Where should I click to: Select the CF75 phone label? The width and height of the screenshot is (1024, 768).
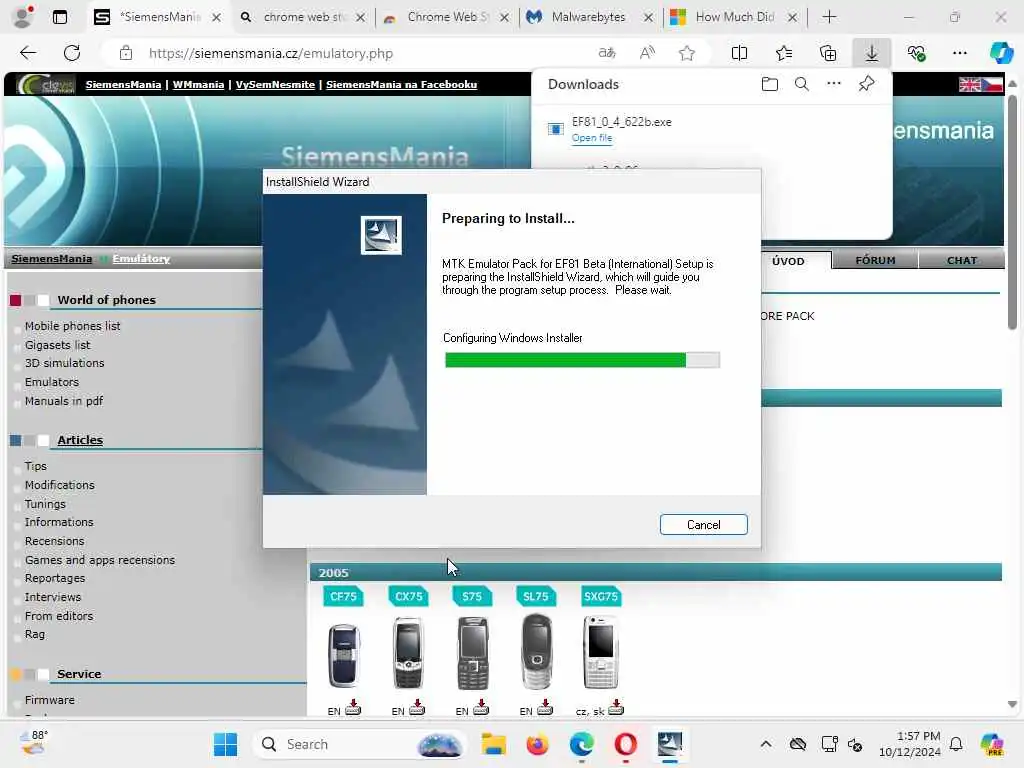pos(344,596)
